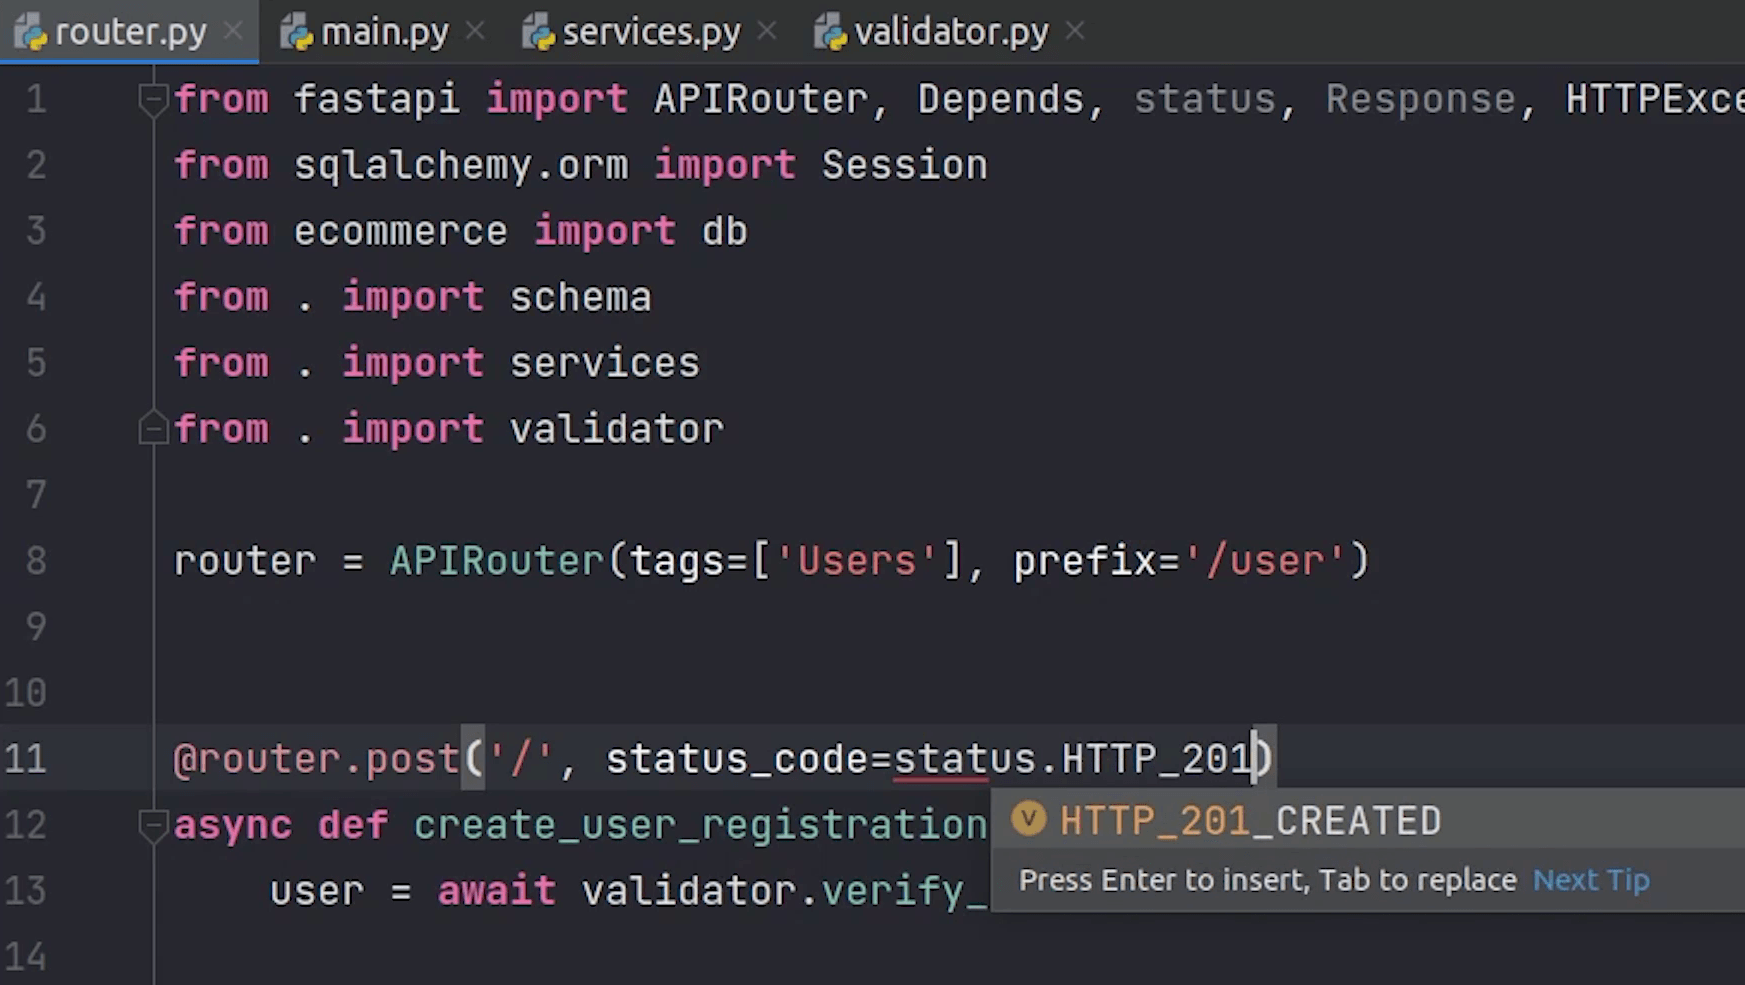
Task: Collapse the imports block at line 1
Action: pyautogui.click(x=153, y=99)
